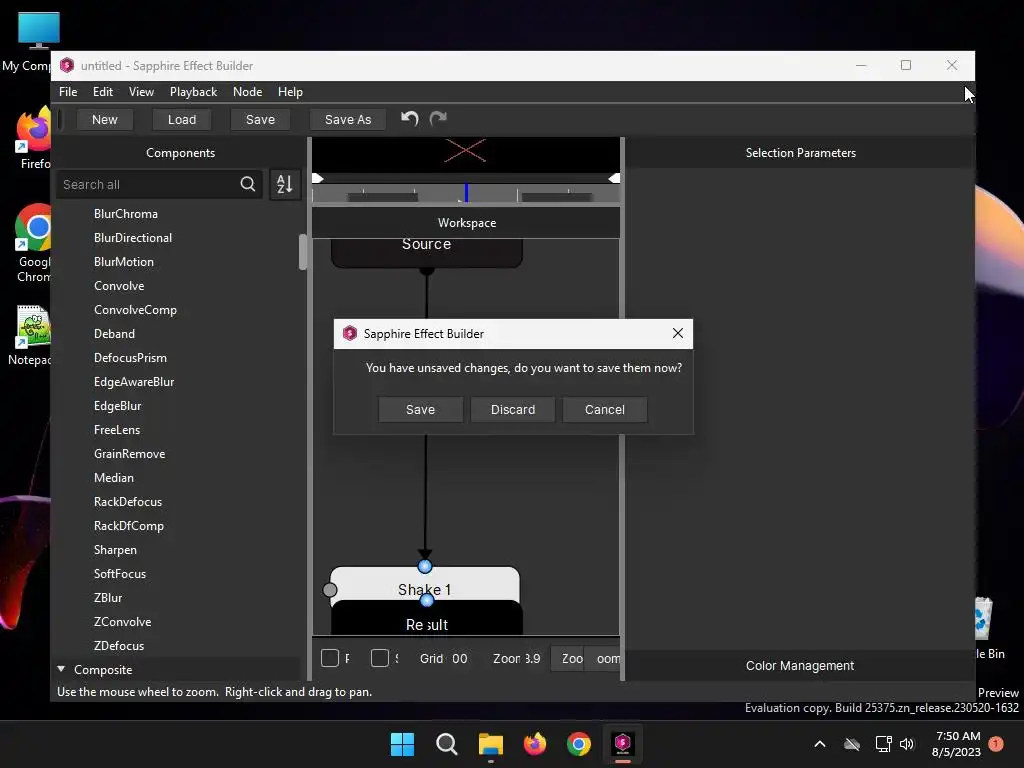
Task: Click the New toolbar button
Action: [104, 120]
